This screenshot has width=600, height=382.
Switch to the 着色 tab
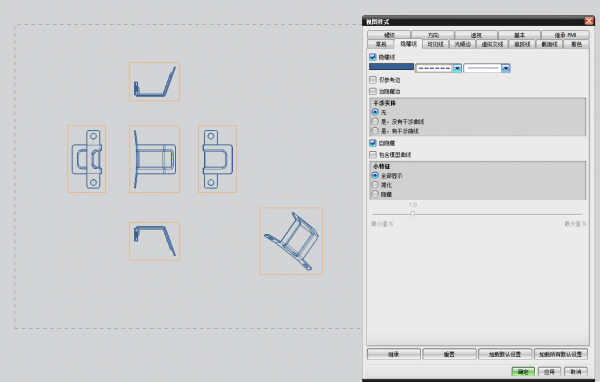(576, 44)
